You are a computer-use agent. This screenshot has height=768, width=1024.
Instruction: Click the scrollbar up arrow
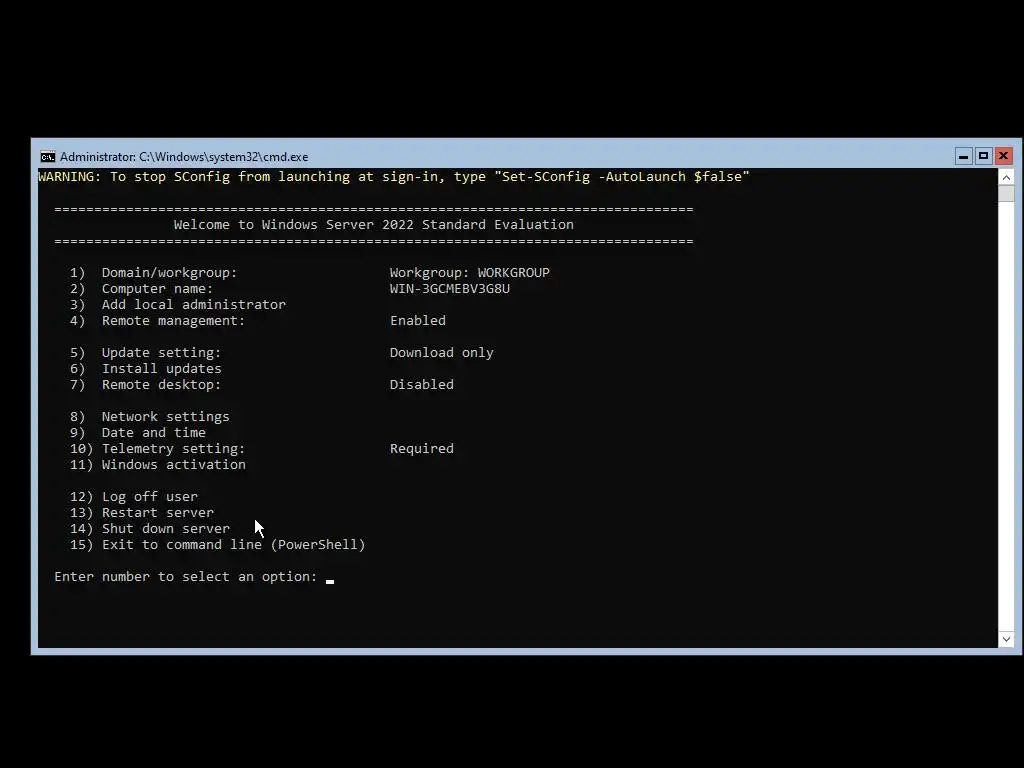(1006, 177)
